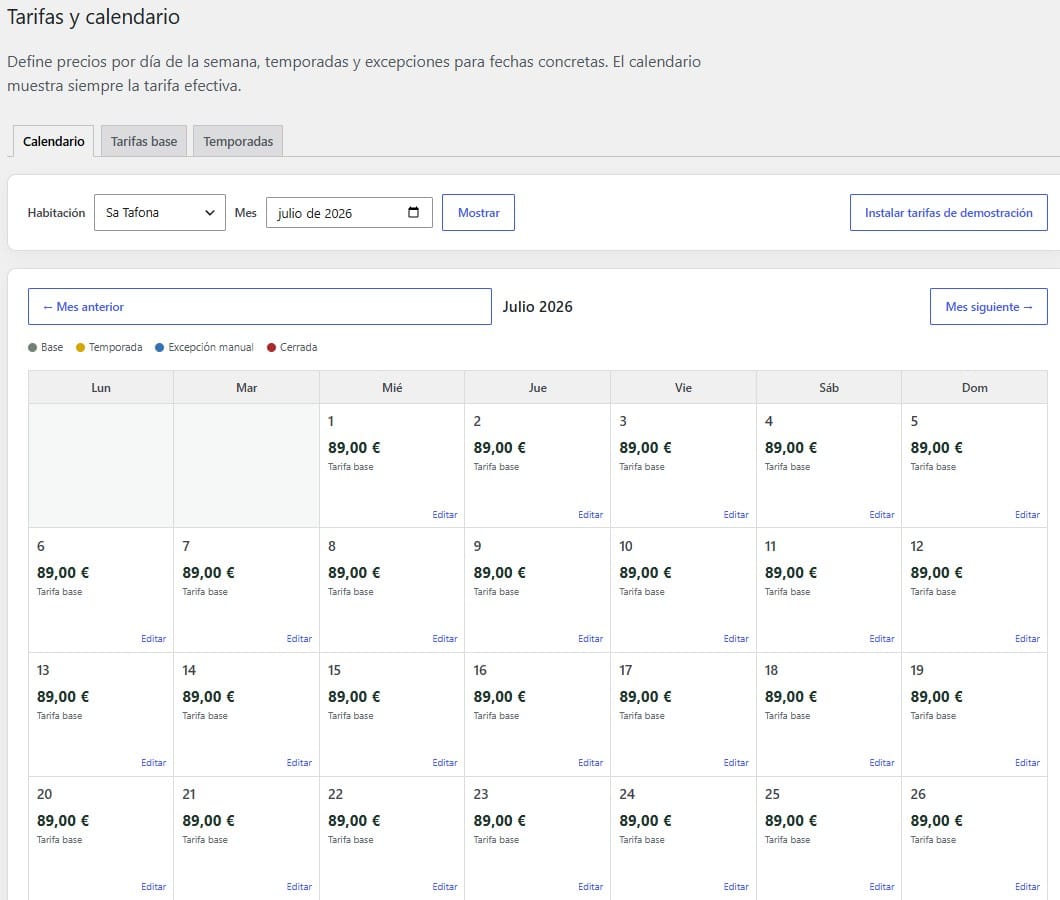
Task: Switch to the Calendario tab
Action: pos(53,141)
